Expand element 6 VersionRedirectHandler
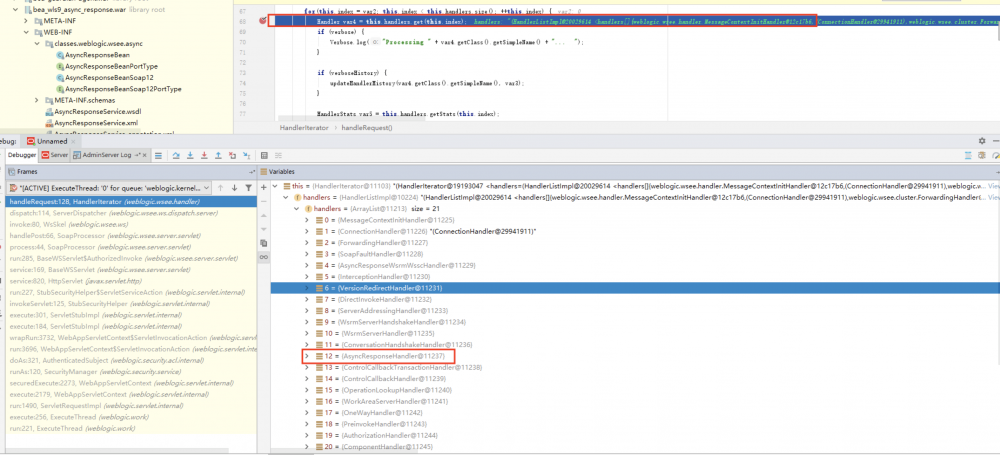The image size is (1000, 455). (307, 288)
